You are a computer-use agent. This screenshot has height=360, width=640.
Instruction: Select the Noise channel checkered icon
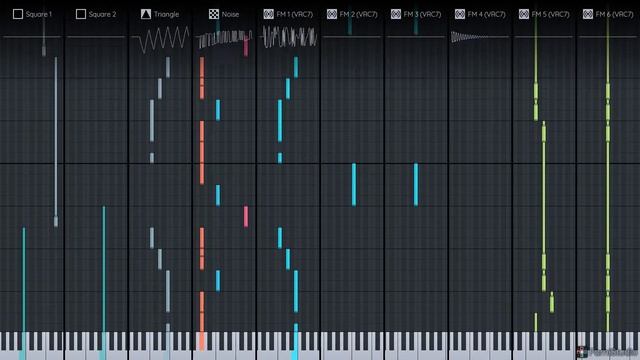pyautogui.click(x=214, y=14)
